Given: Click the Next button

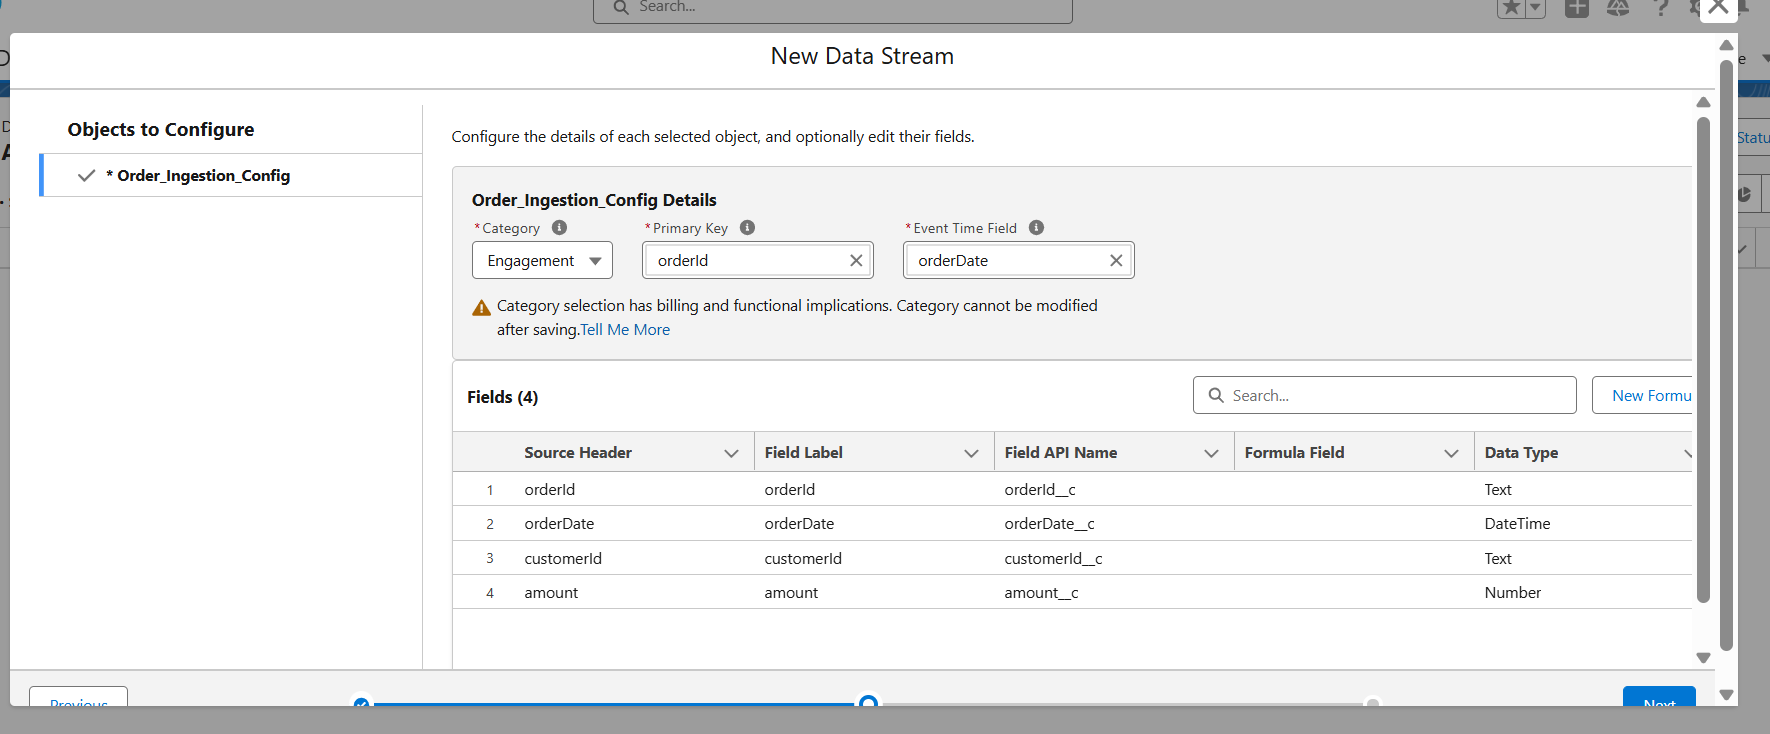Looking at the screenshot, I should 1659,699.
